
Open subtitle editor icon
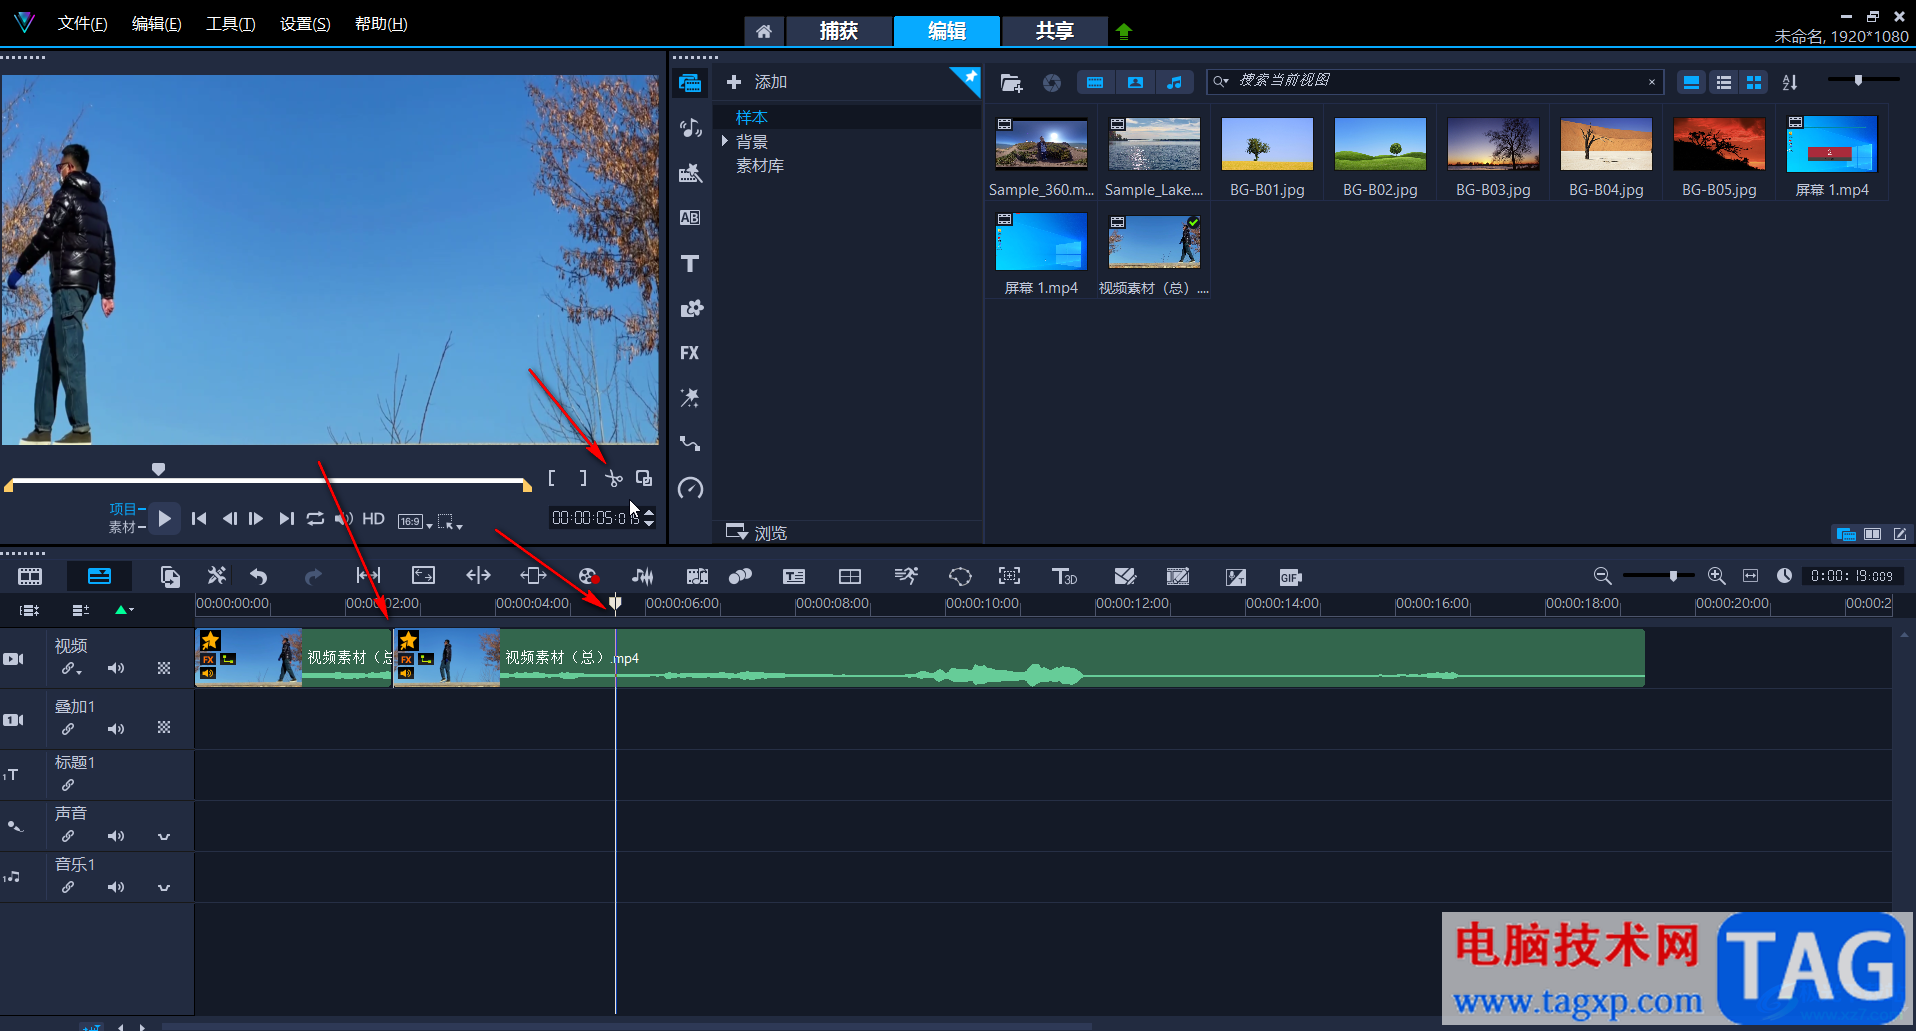[794, 576]
